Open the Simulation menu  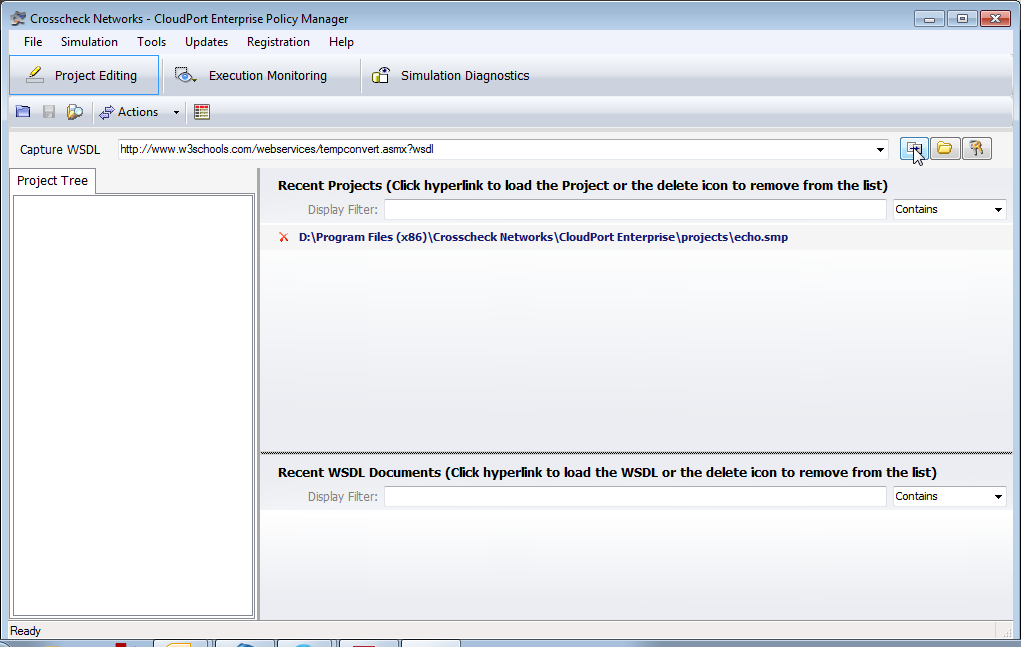89,42
